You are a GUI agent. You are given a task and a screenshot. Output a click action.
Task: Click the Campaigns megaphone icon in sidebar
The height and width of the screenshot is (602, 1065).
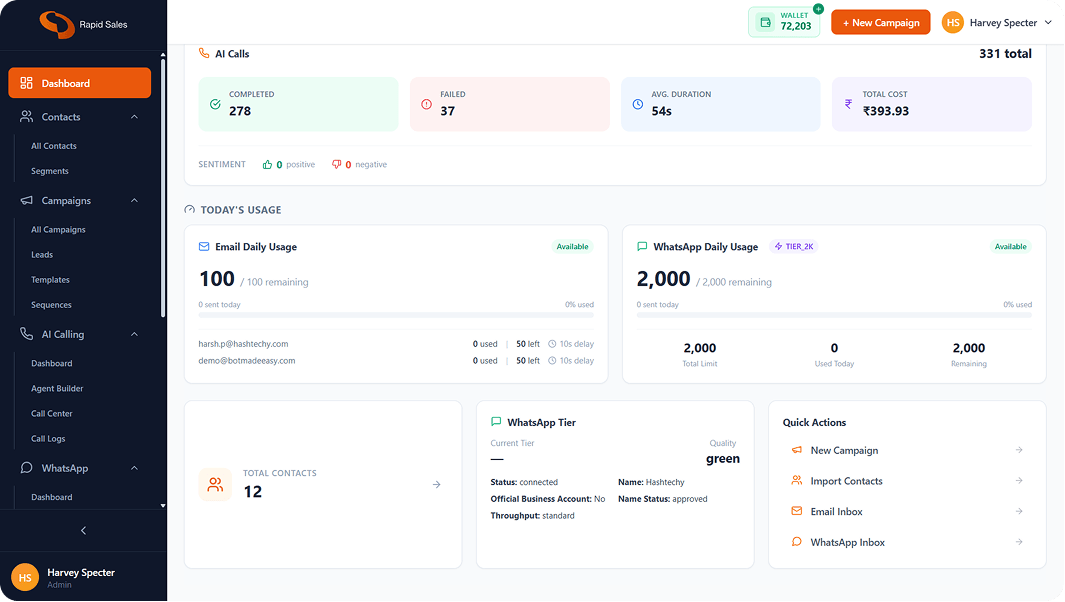pyautogui.click(x=26, y=200)
